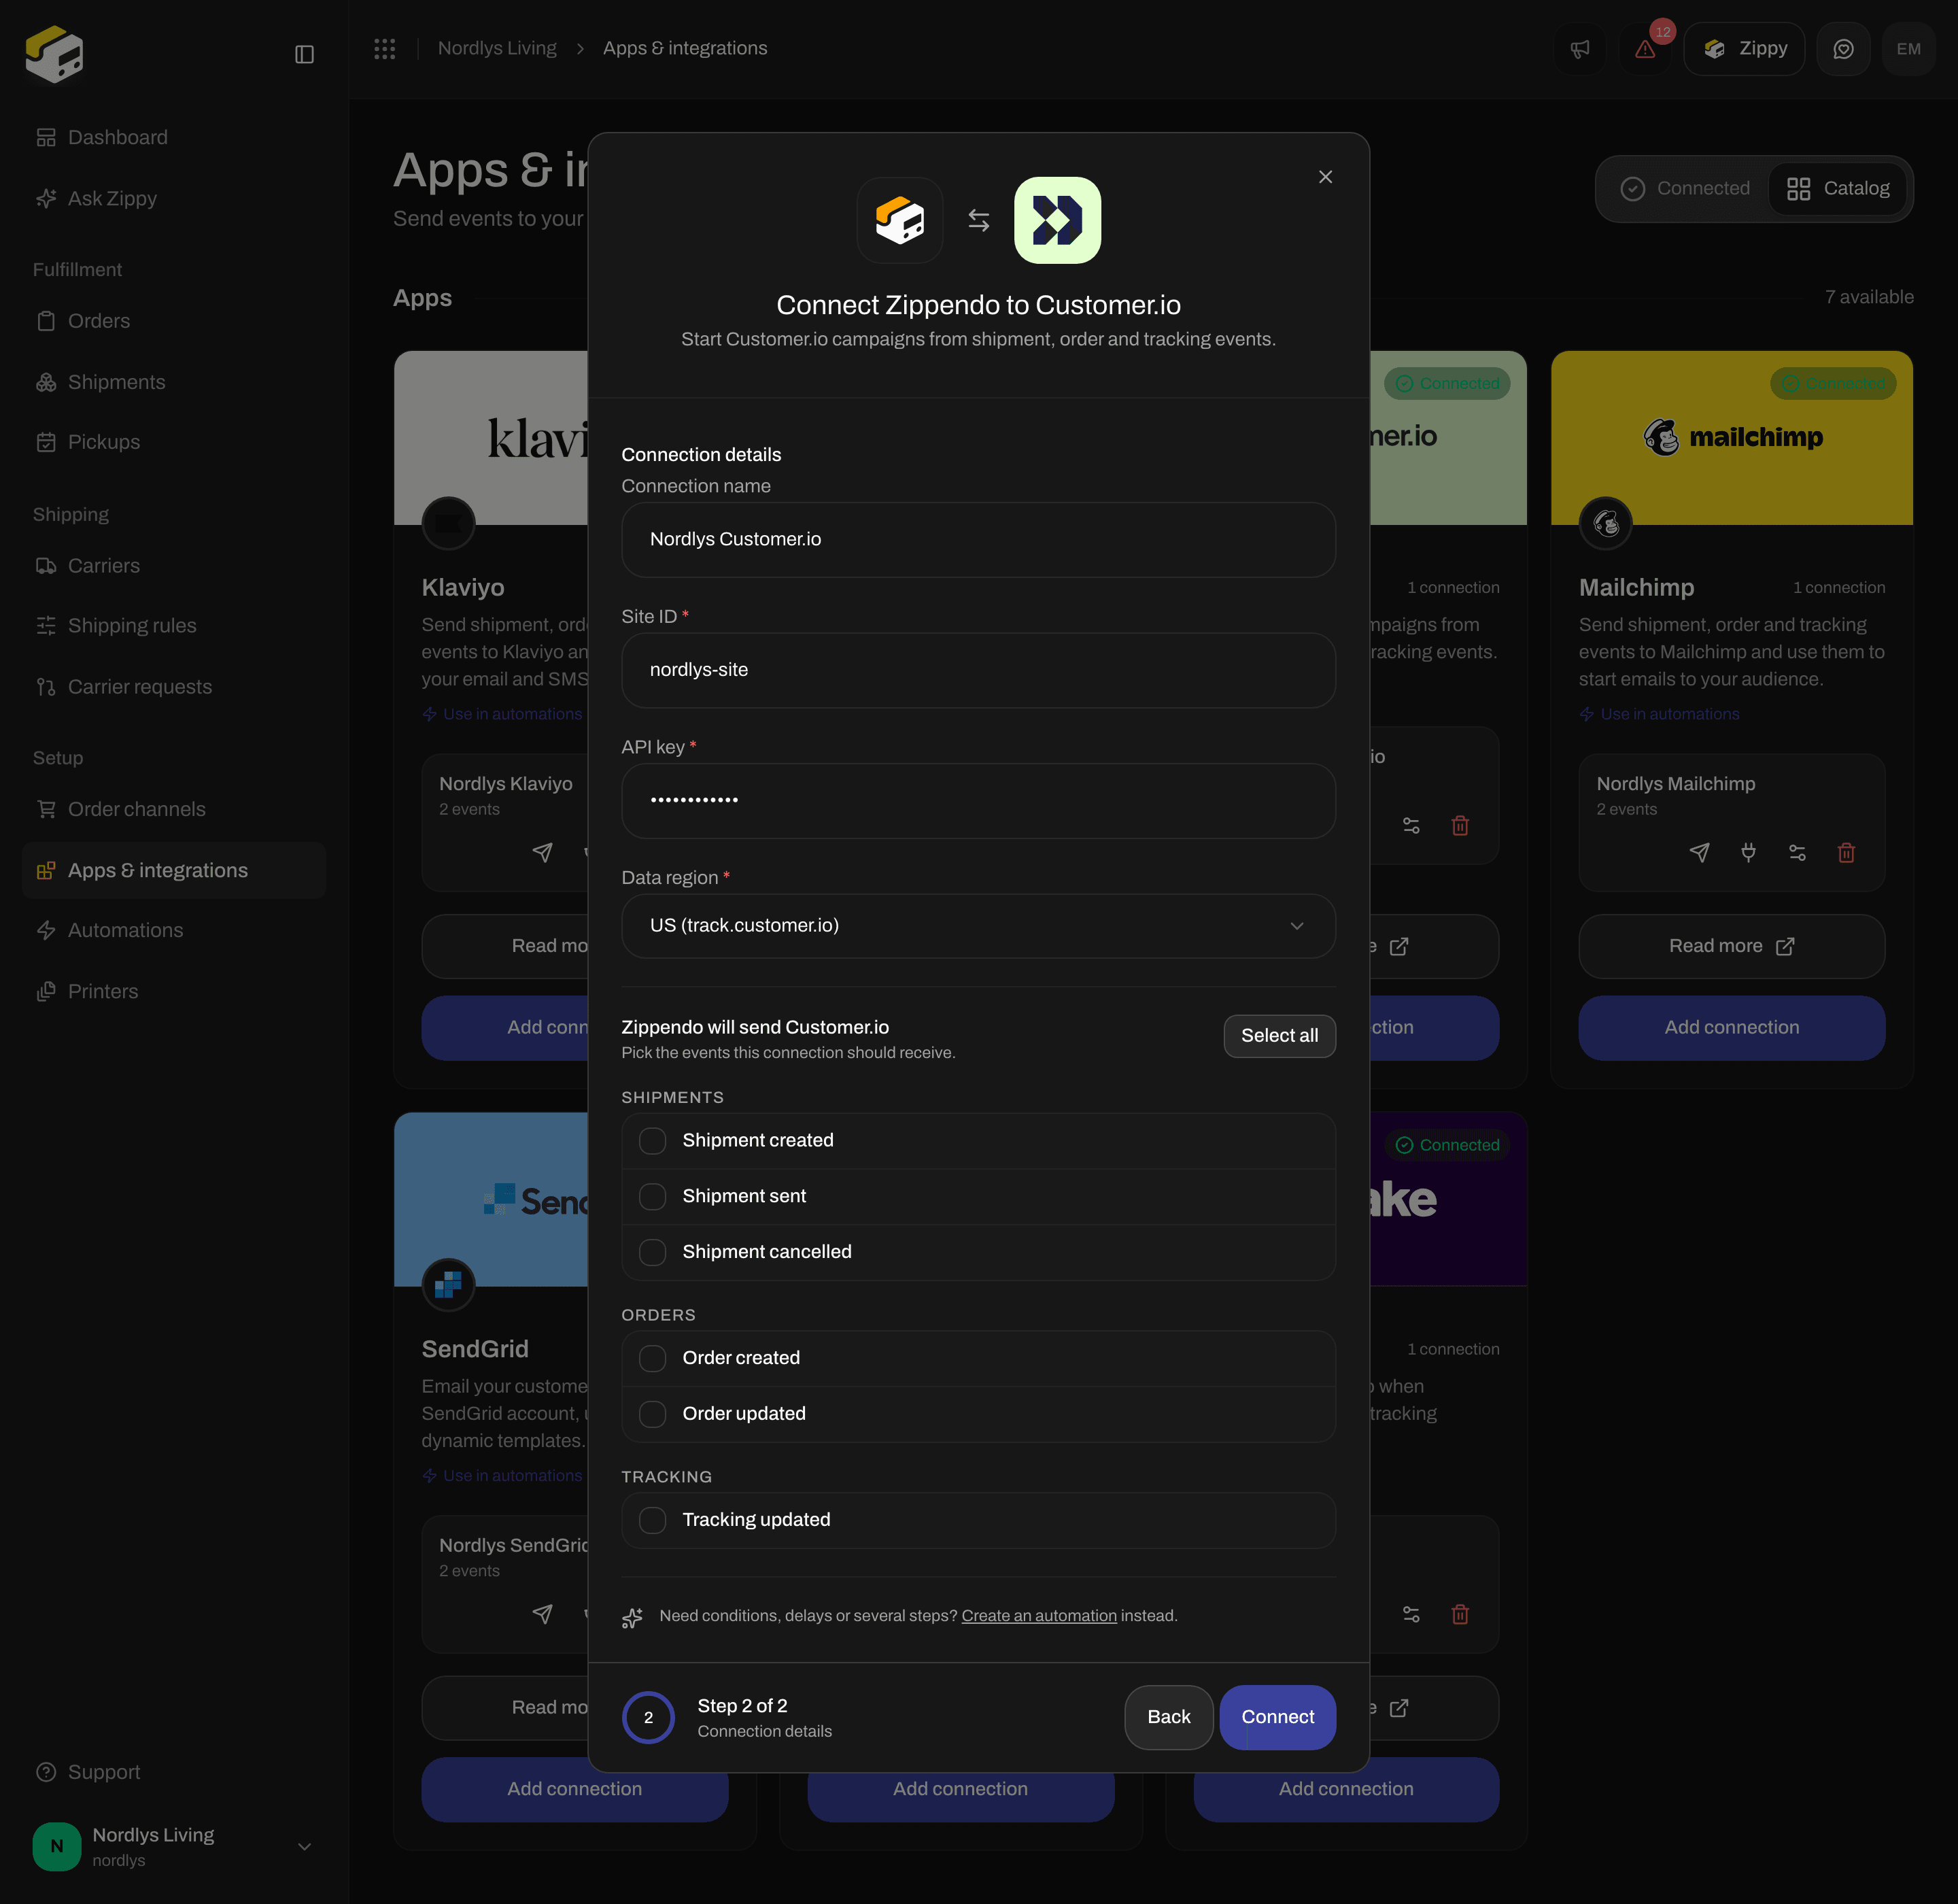This screenshot has width=1958, height=1904.
Task: Open EM user avatar
Action: [x=1908, y=49]
